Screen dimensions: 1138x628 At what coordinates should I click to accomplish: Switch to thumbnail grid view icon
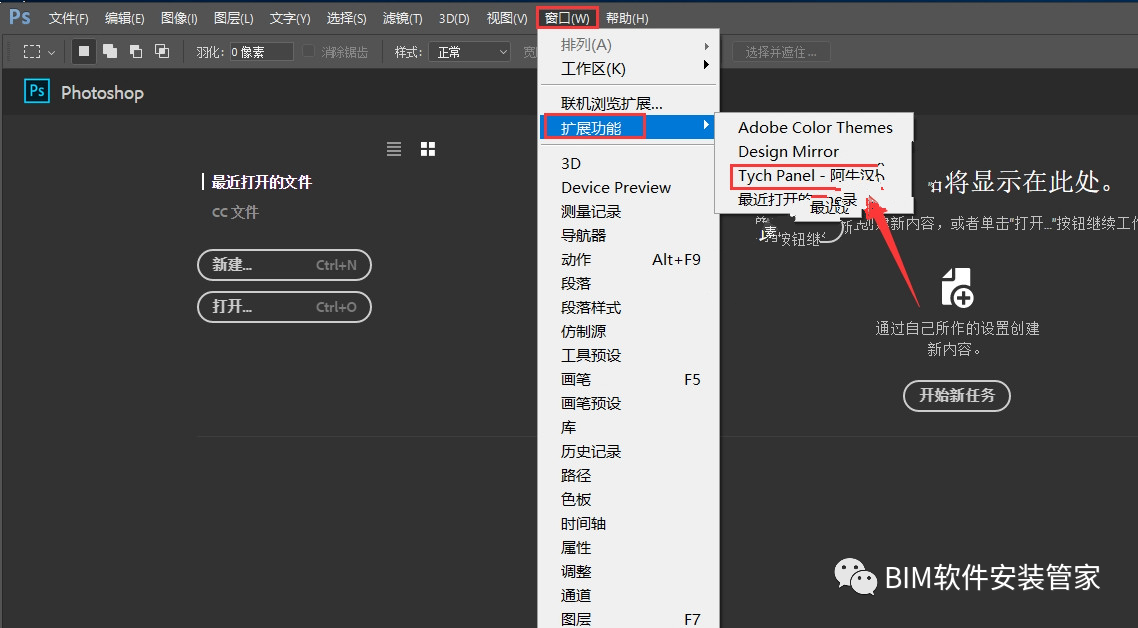click(x=428, y=149)
